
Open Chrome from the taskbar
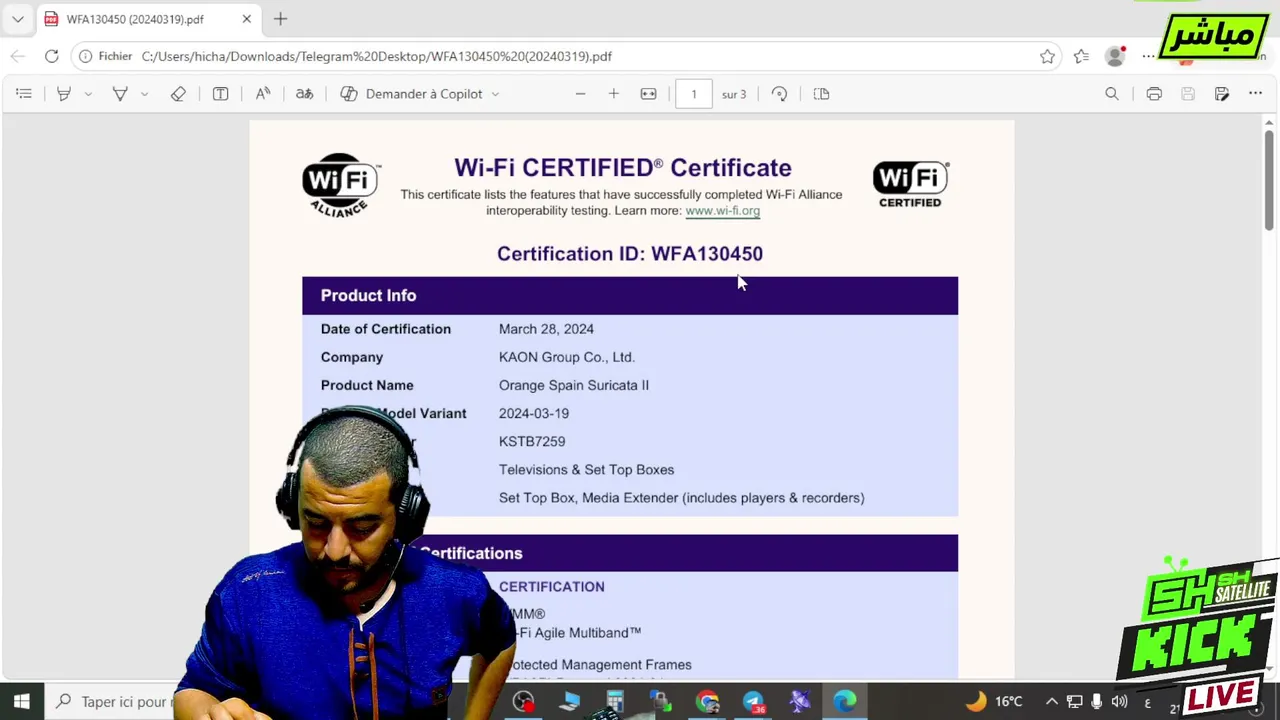[708, 701]
